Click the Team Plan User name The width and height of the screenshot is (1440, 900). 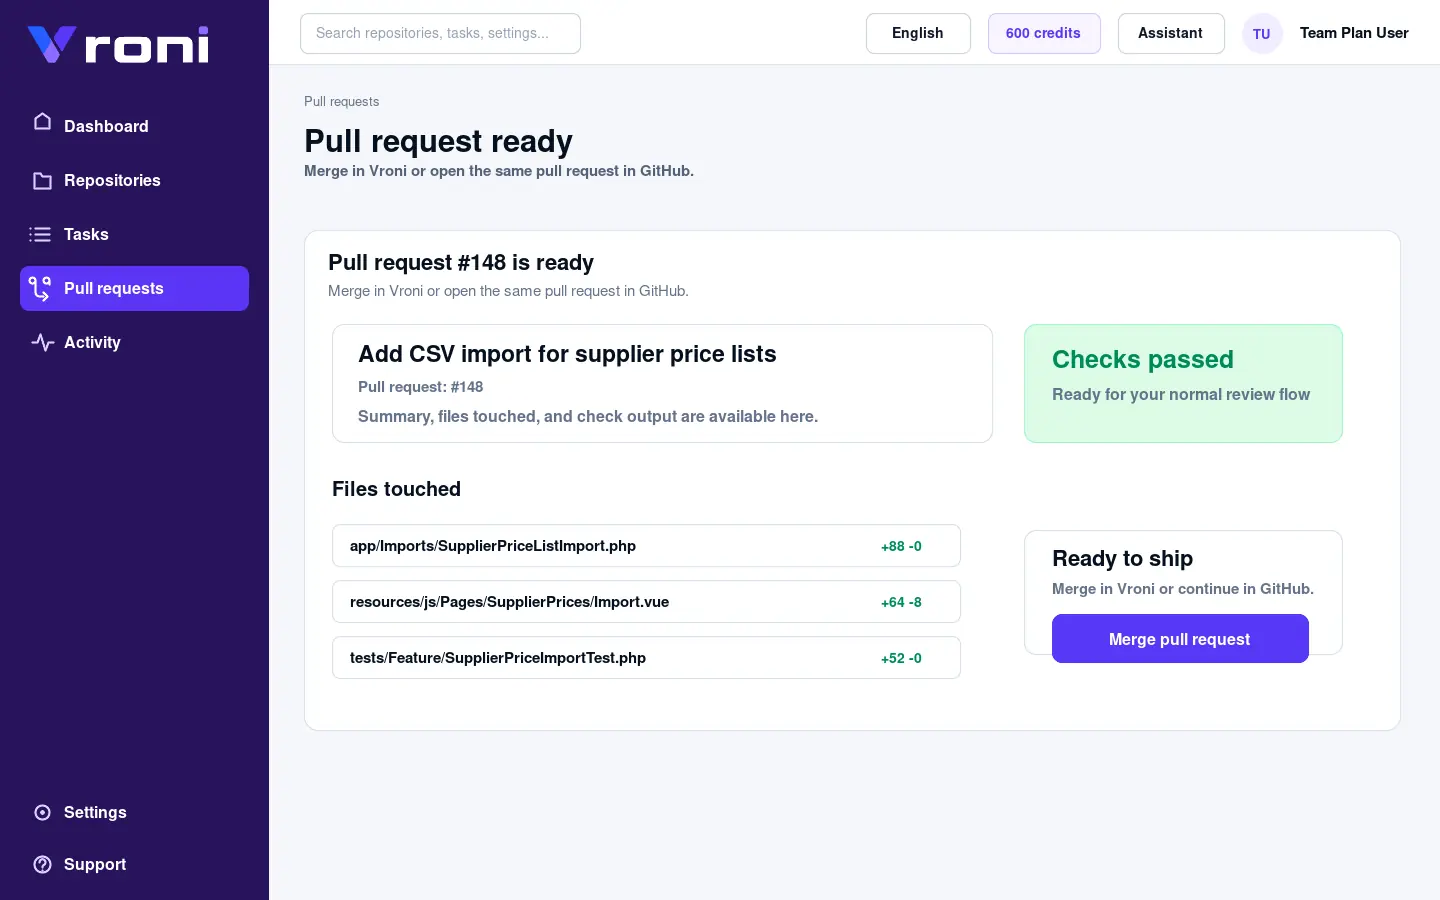tap(1354, 33)
